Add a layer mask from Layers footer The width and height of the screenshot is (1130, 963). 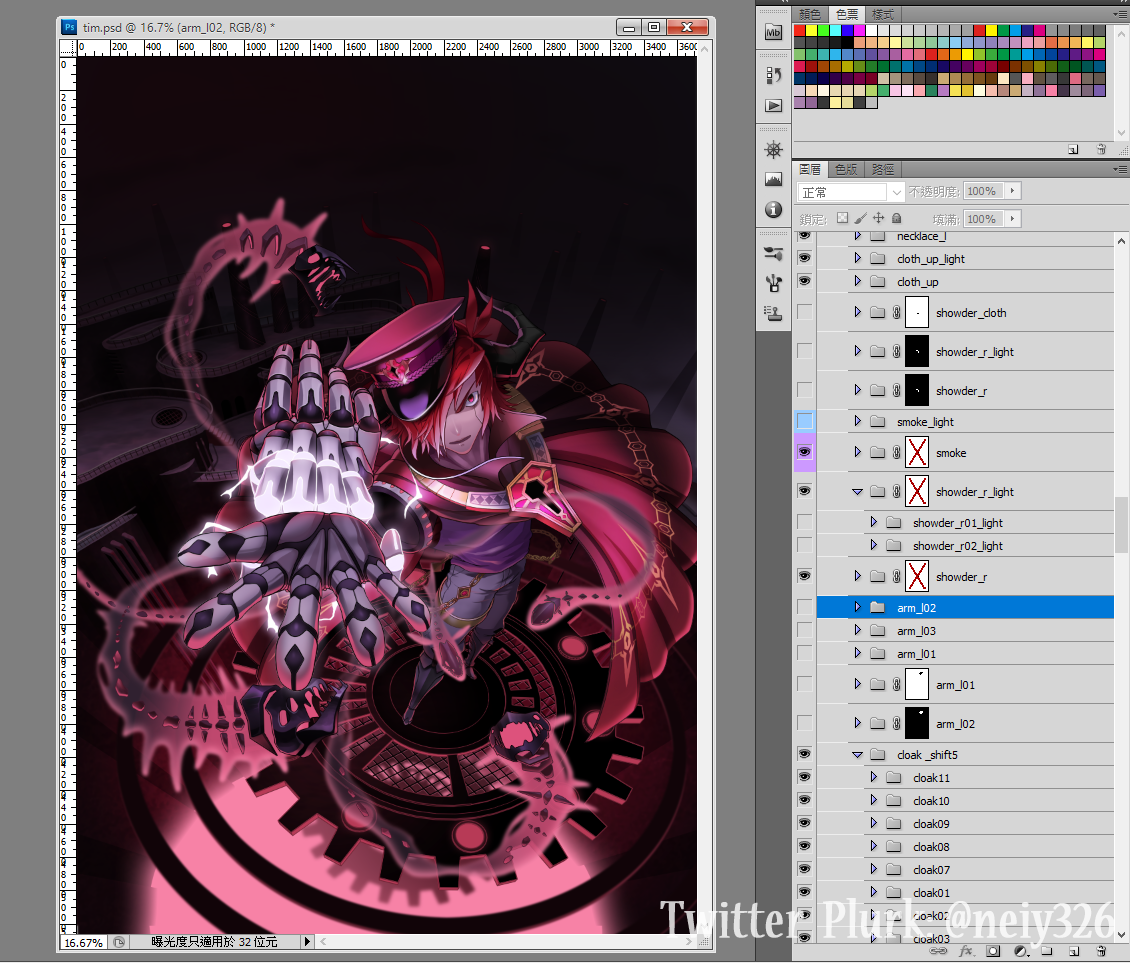tap(993, 951)
